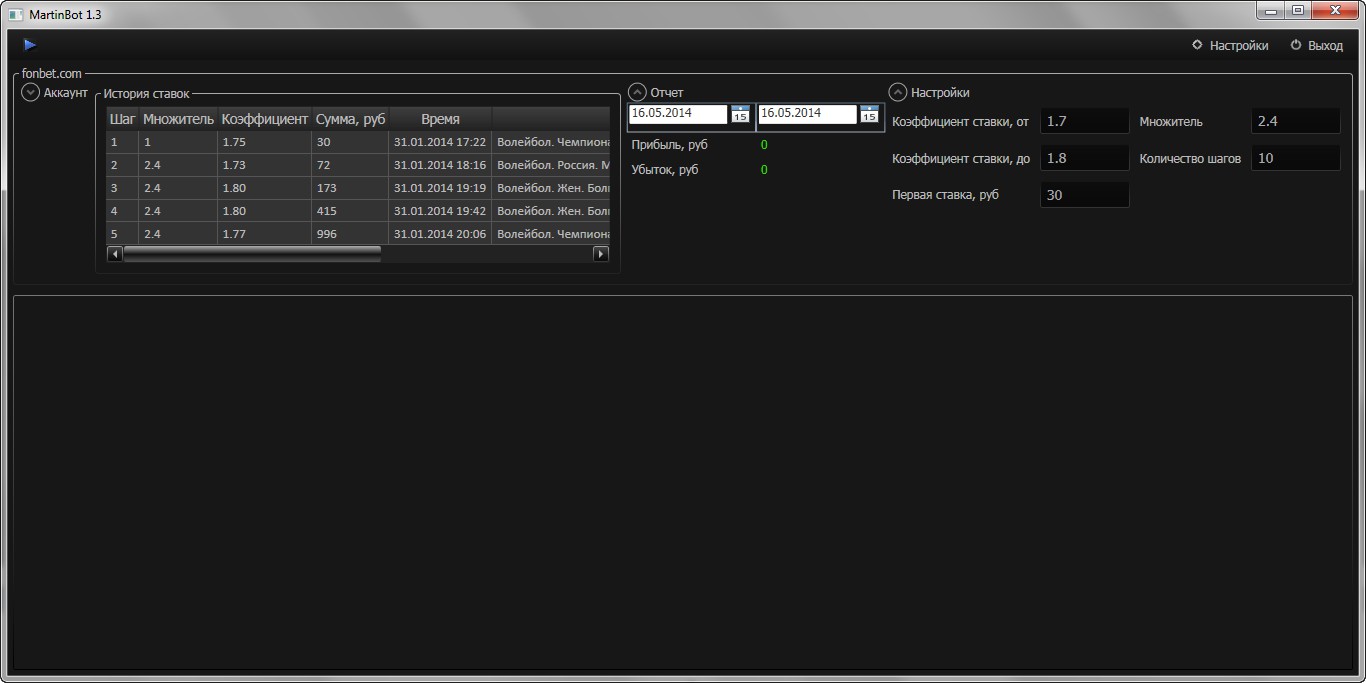Select the Время column header
The height and width of the screenshot is (683, 1366).
pyautogui.click(x=440, y=119)
